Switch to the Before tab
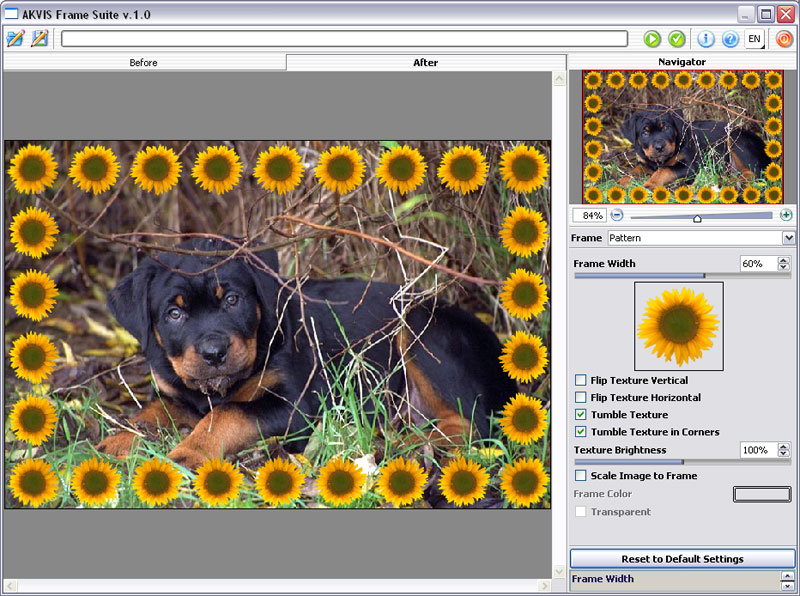The height and width of the screenshot is (596, 800). [144, 63]
